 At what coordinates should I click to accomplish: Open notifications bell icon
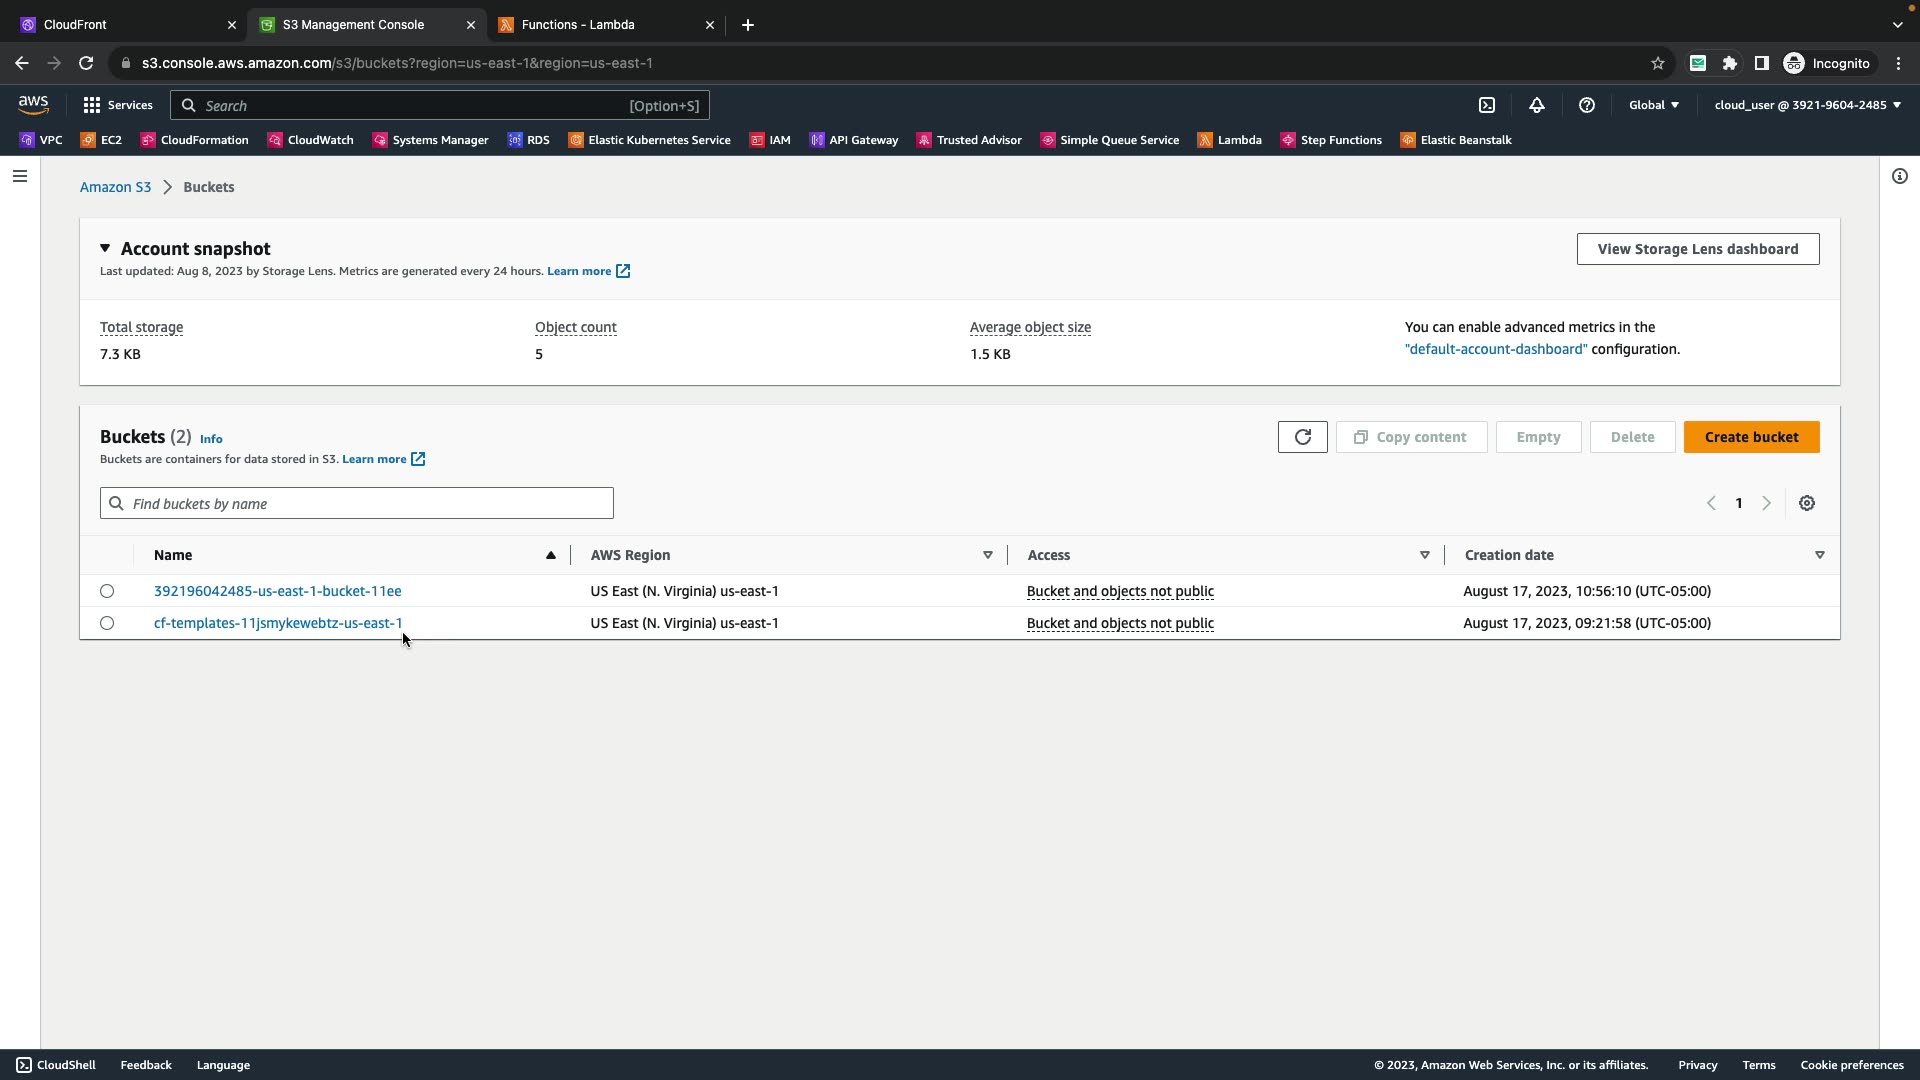pos(1537,105)
